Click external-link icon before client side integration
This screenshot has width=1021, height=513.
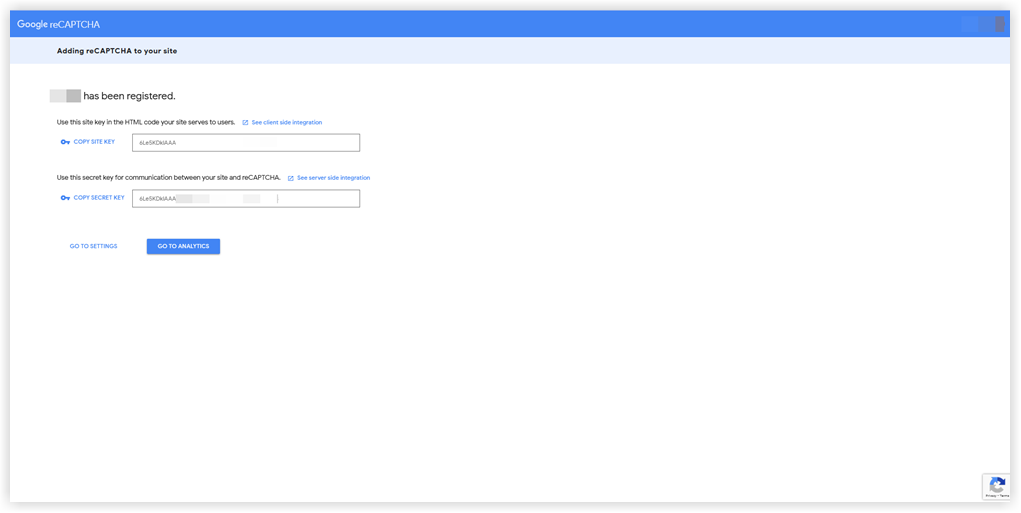pos(245,122)
